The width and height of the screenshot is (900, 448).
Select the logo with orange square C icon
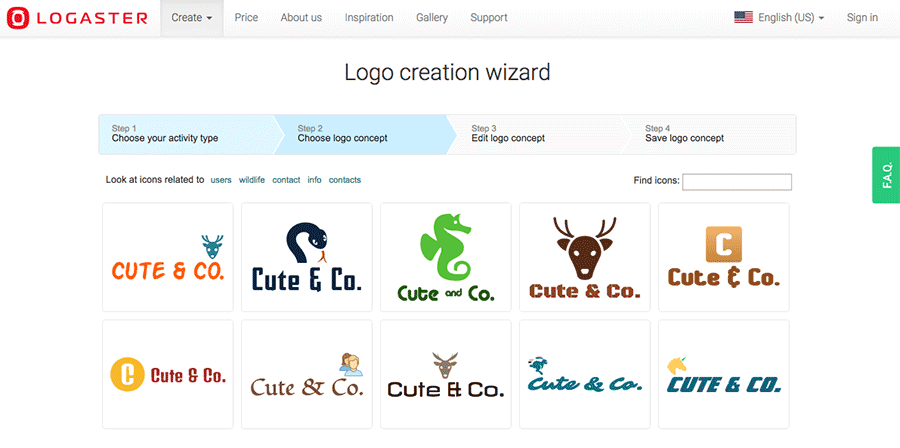click(x=723, y=257)
